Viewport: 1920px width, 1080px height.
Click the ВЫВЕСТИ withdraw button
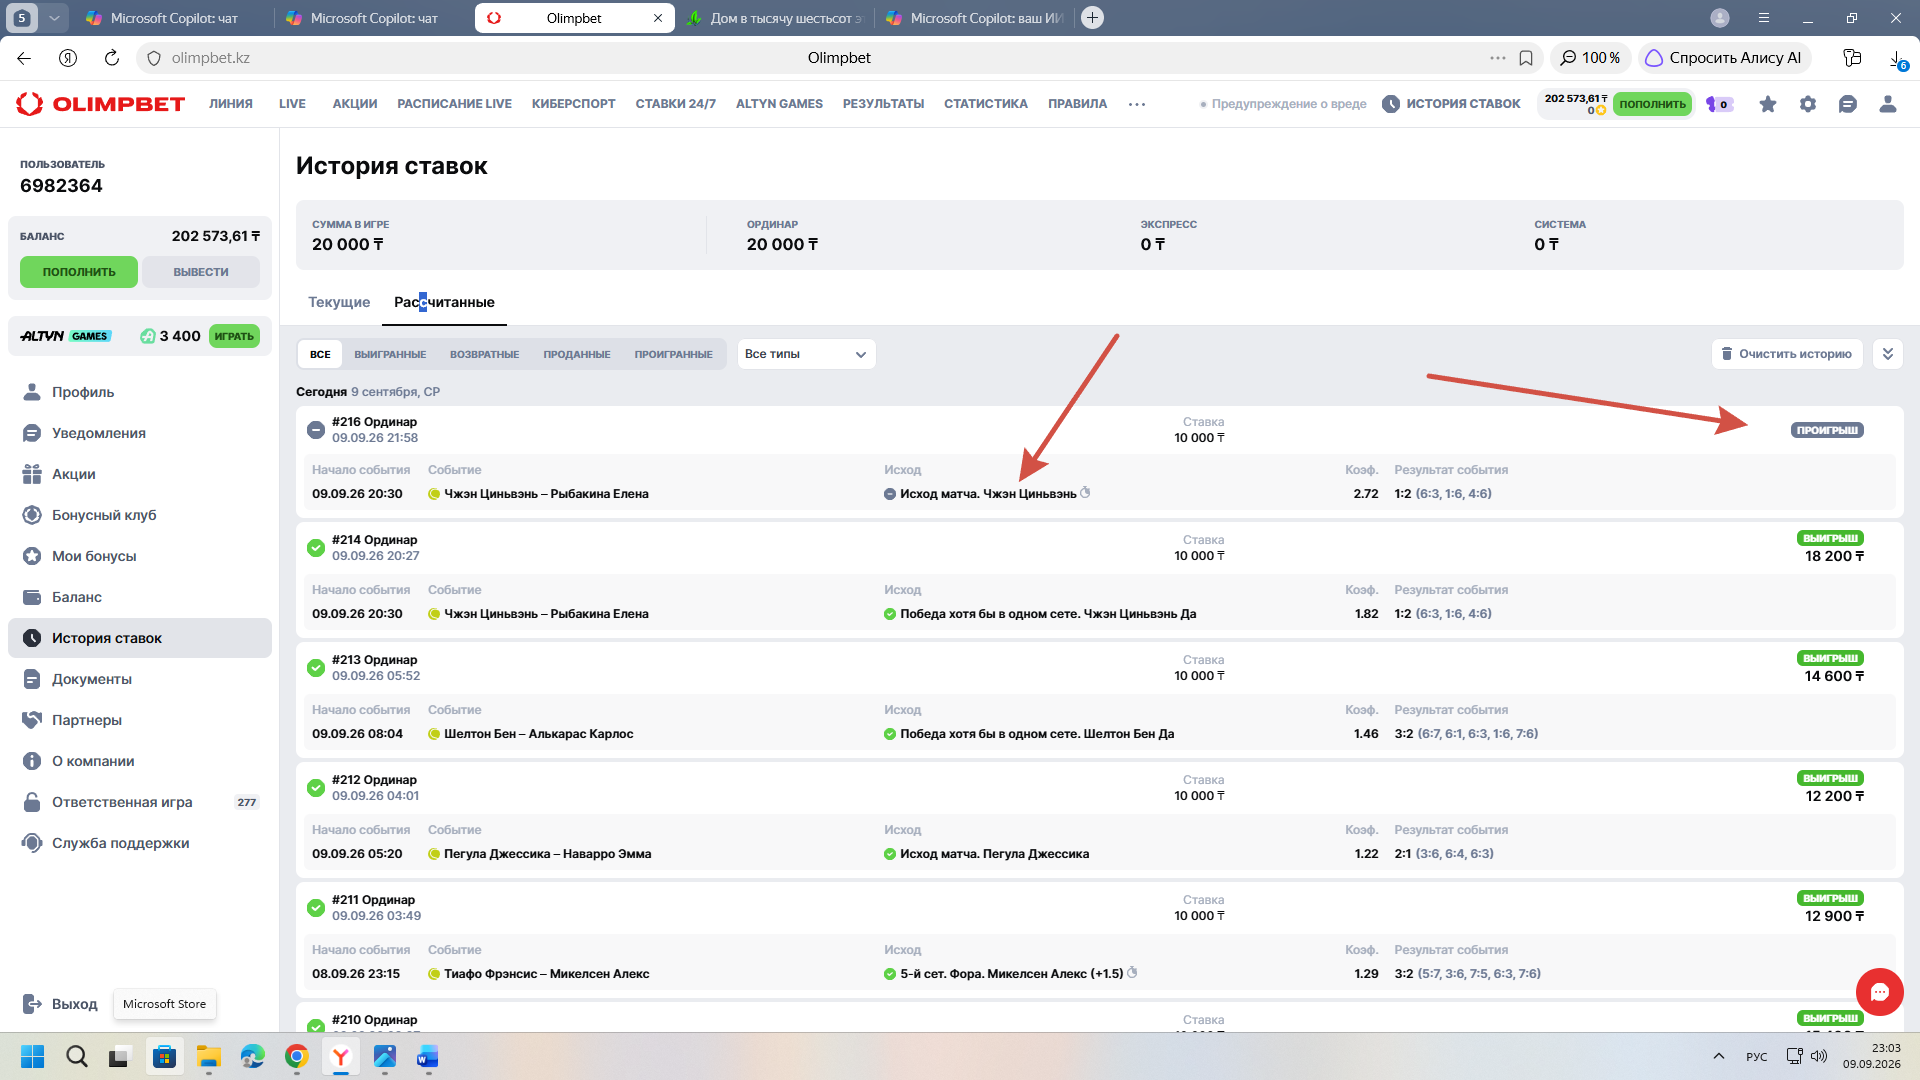click(201, 272)
